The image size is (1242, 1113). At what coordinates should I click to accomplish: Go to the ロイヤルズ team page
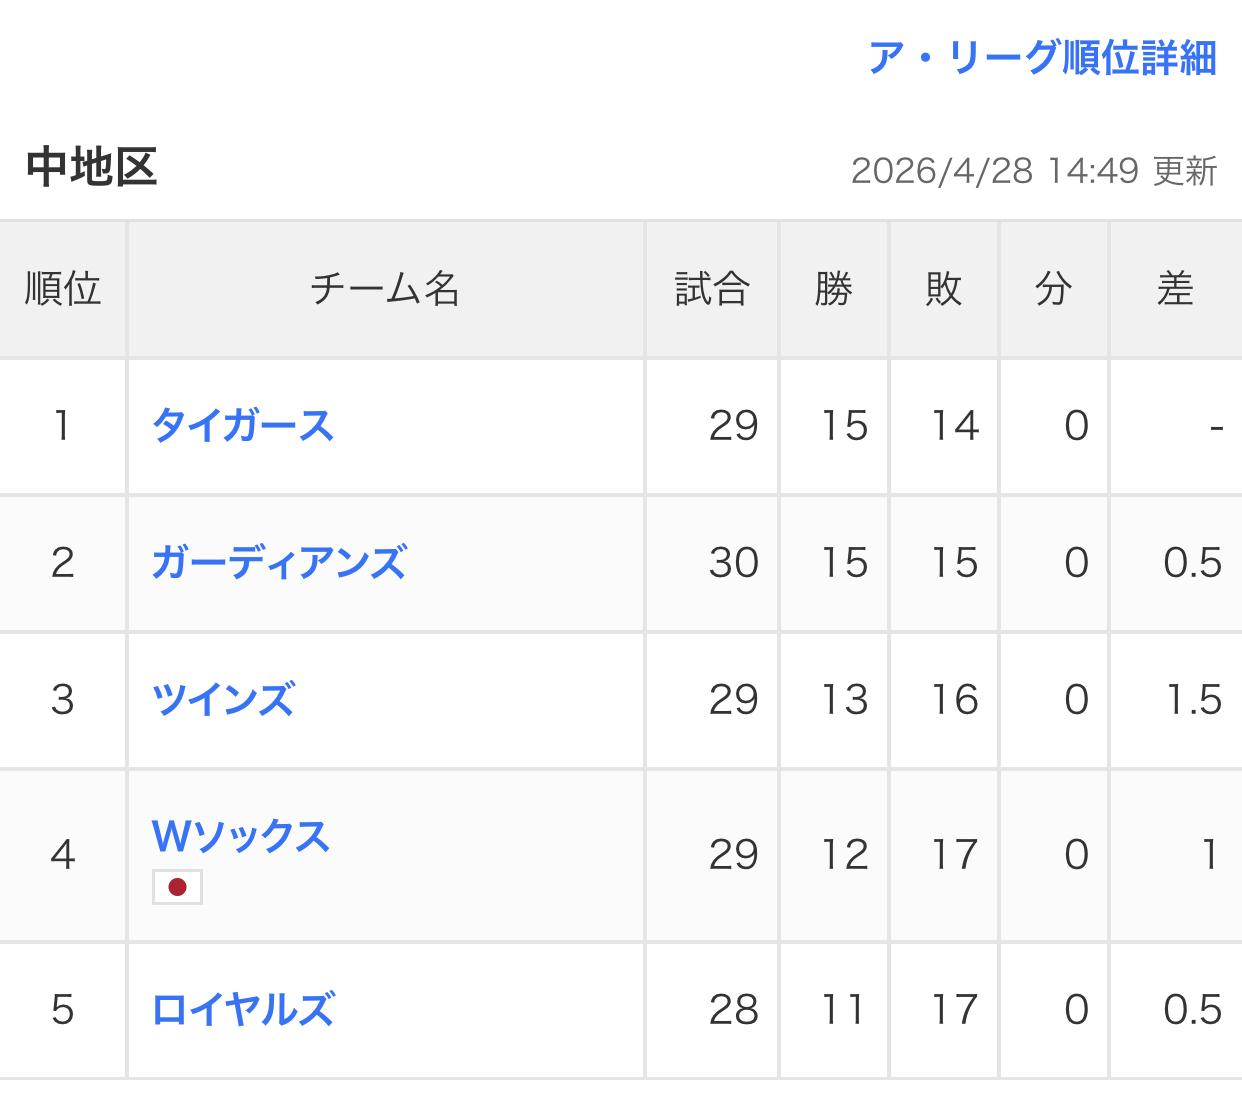point(243,1010)
